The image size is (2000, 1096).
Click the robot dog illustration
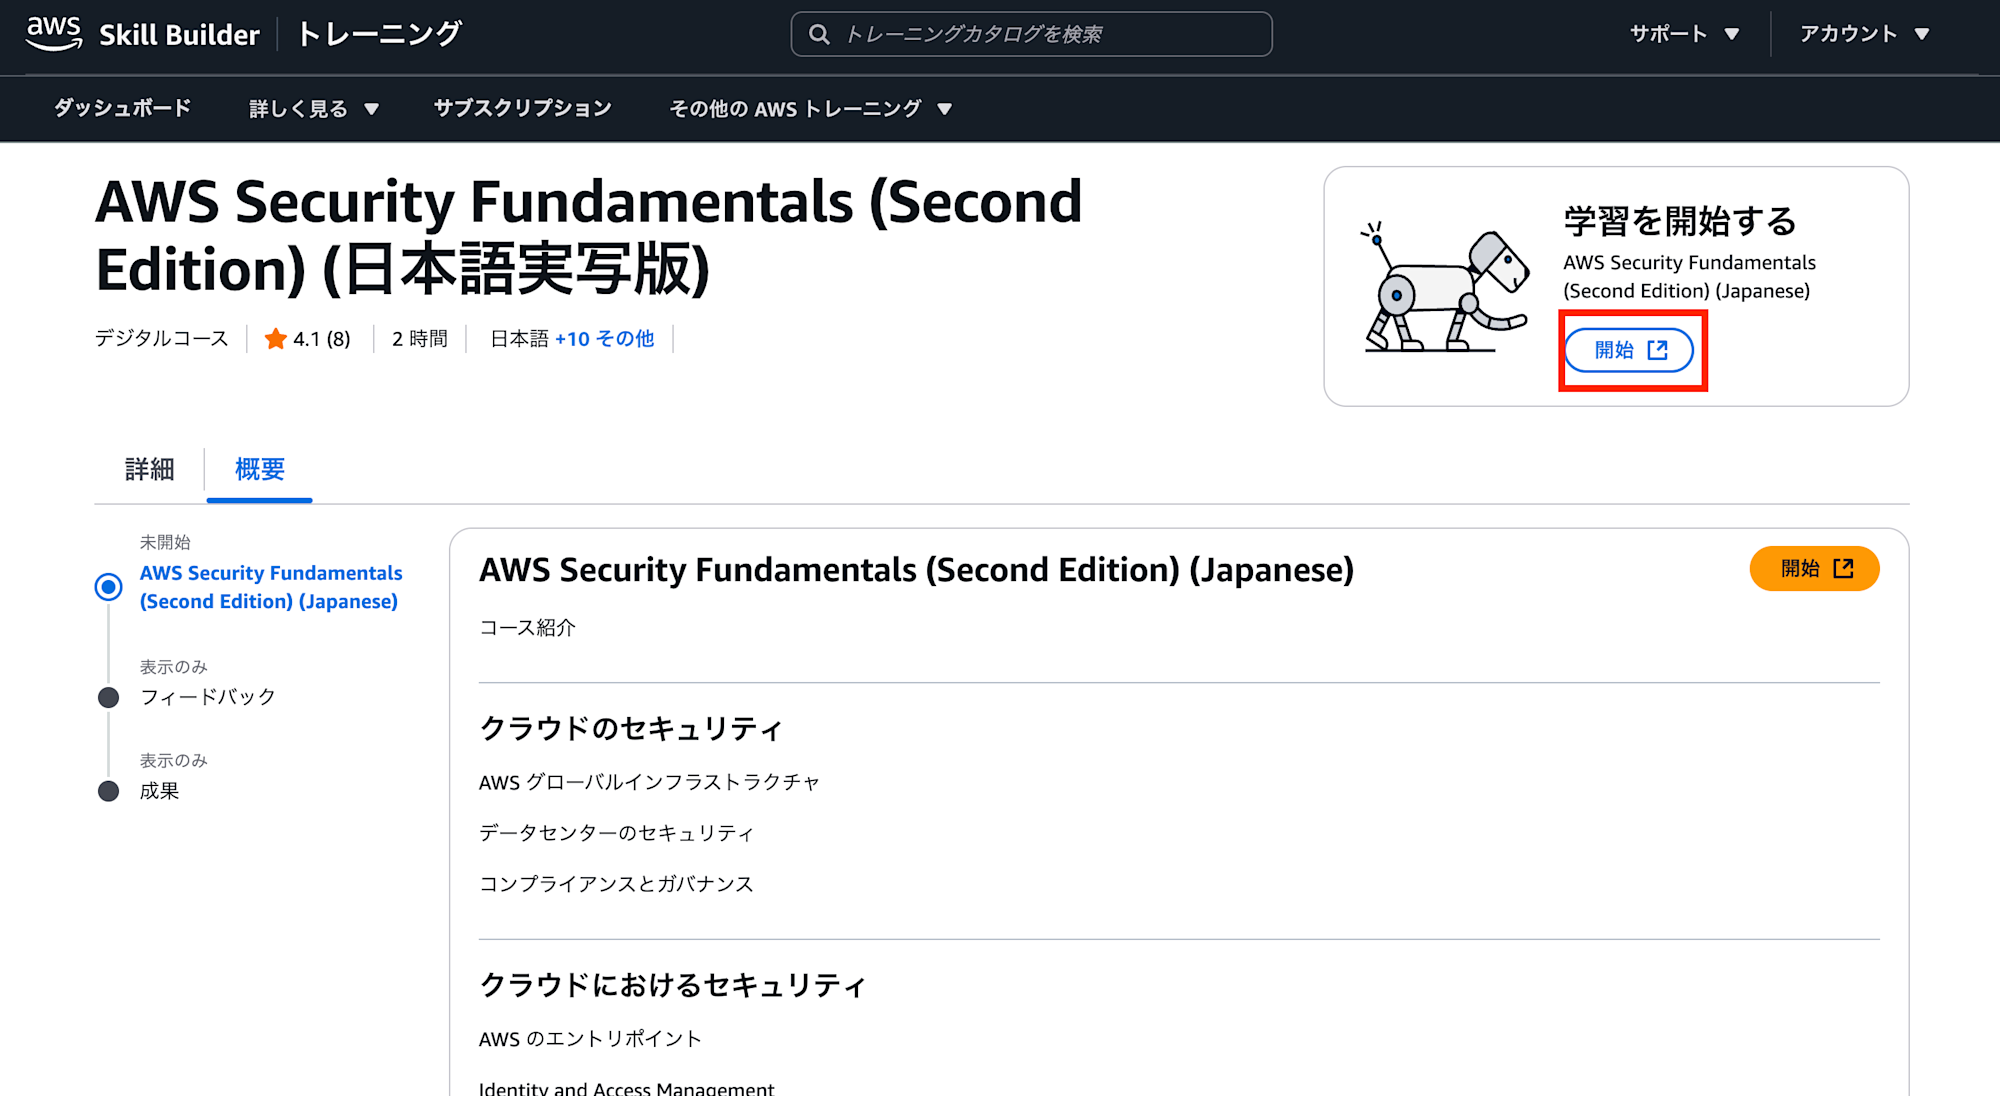(x=1445, y=287)
